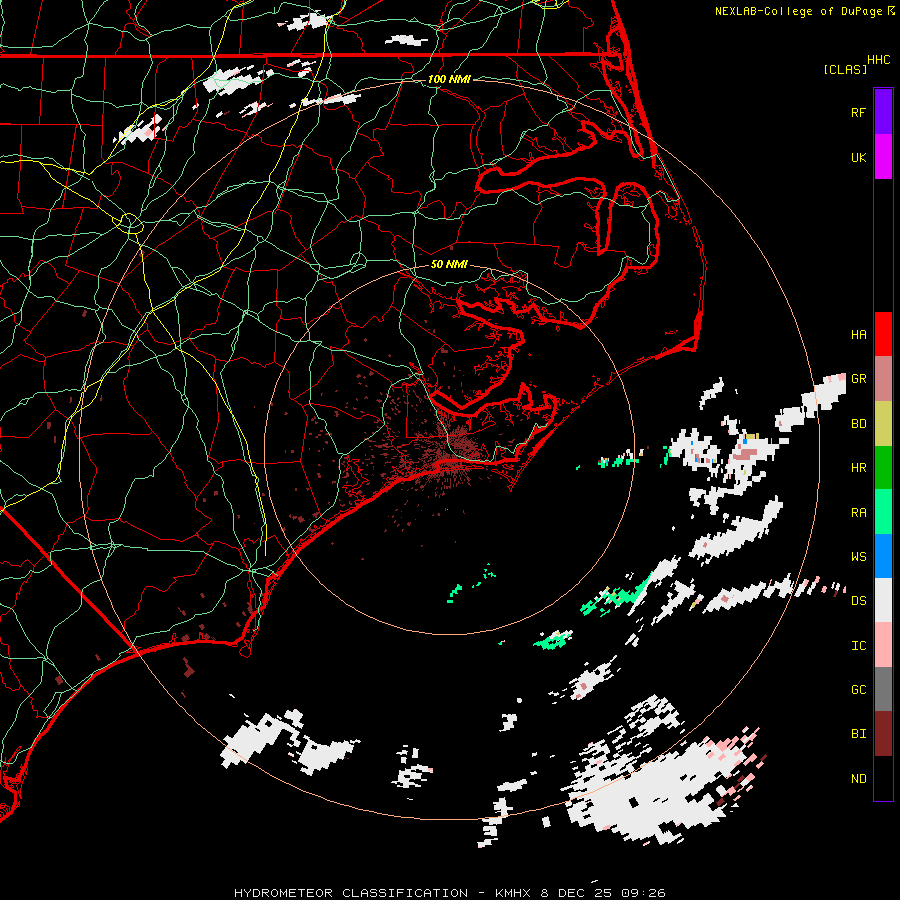Viewport: 900px width, 900px height.
Task: Click the HA red legend swatch
Action: point(883,334)
